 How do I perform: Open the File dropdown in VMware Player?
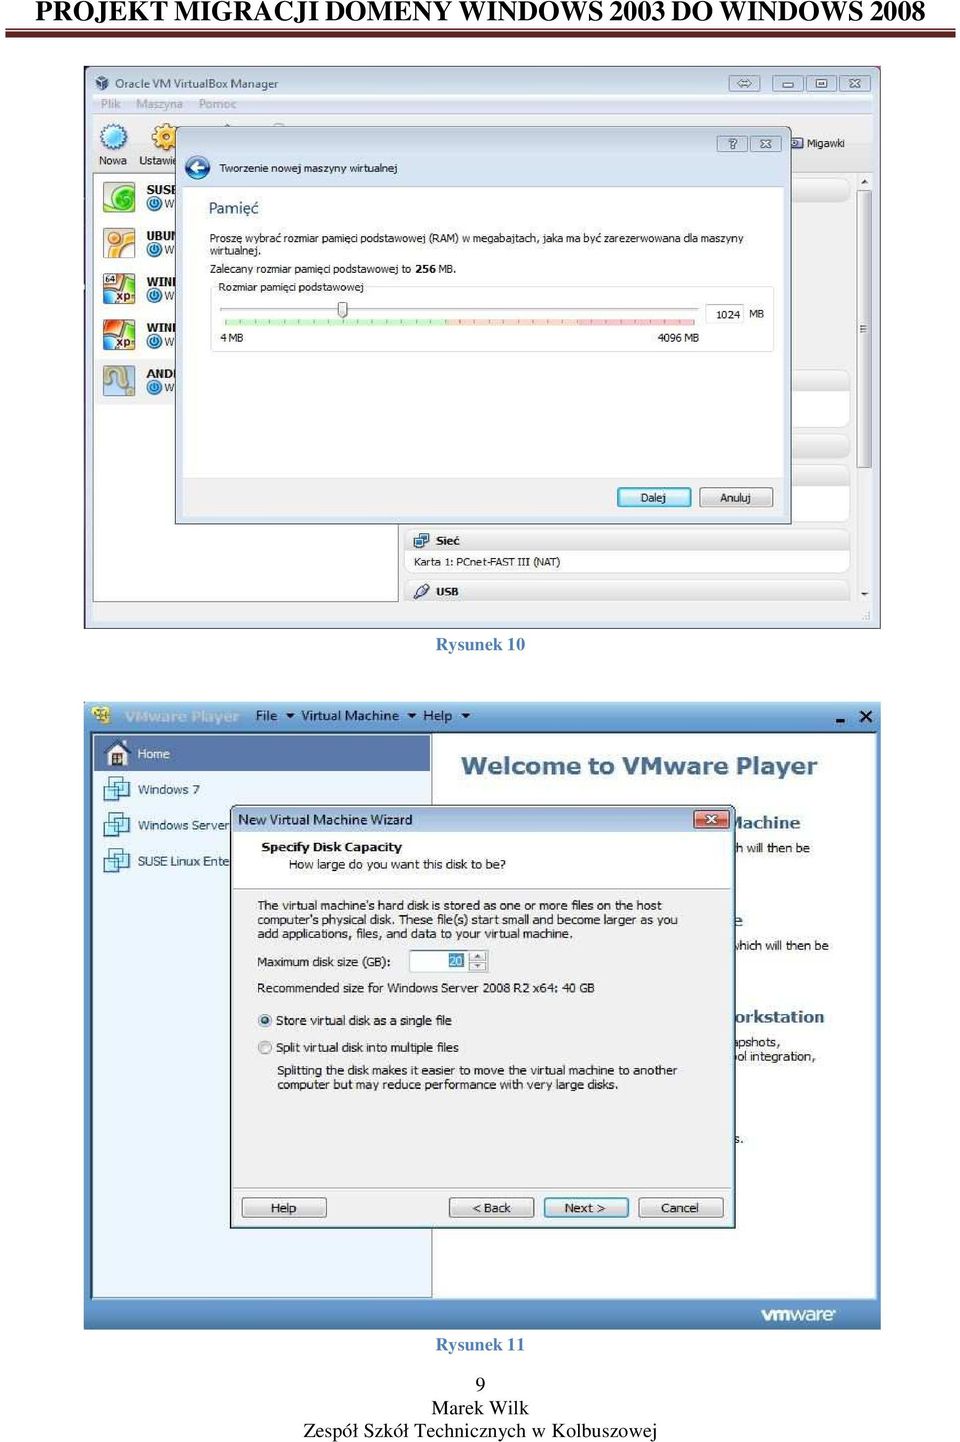[275, 715]
